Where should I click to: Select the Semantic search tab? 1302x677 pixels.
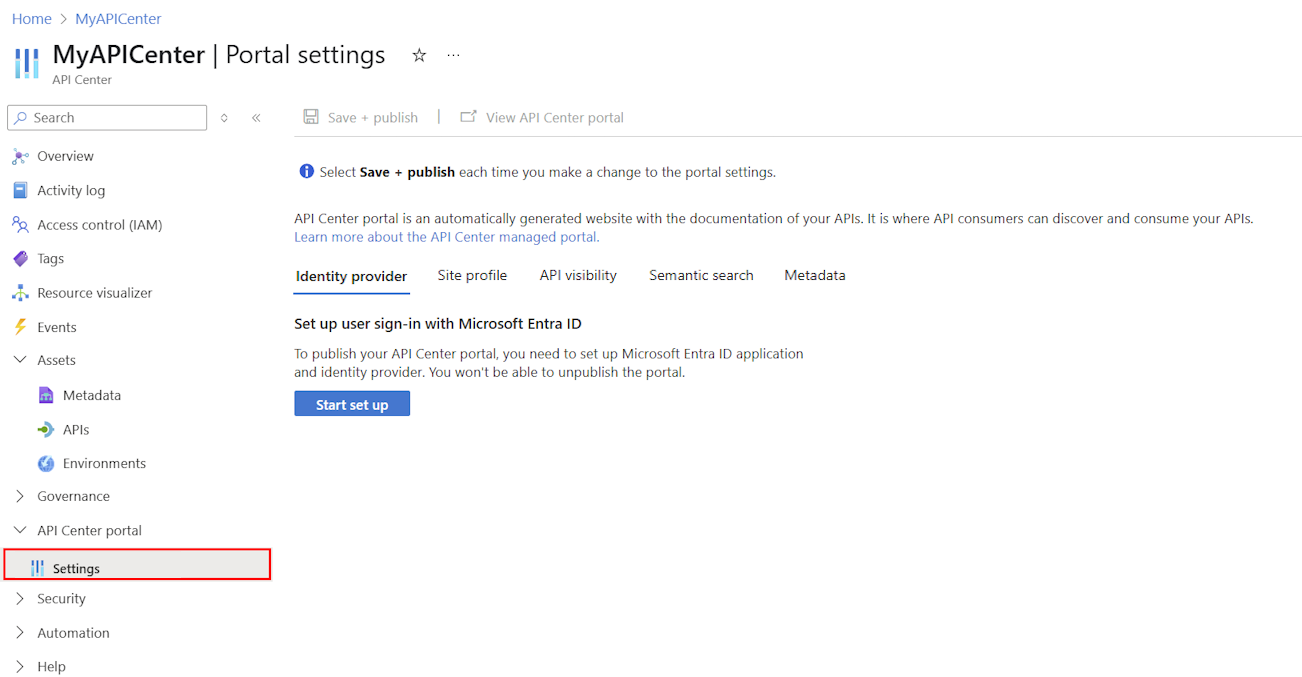pyautogui.click(x=701, y=276)
